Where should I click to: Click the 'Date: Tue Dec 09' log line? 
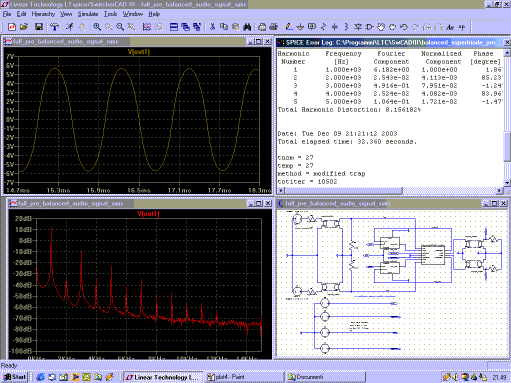[x=337, y=134]
